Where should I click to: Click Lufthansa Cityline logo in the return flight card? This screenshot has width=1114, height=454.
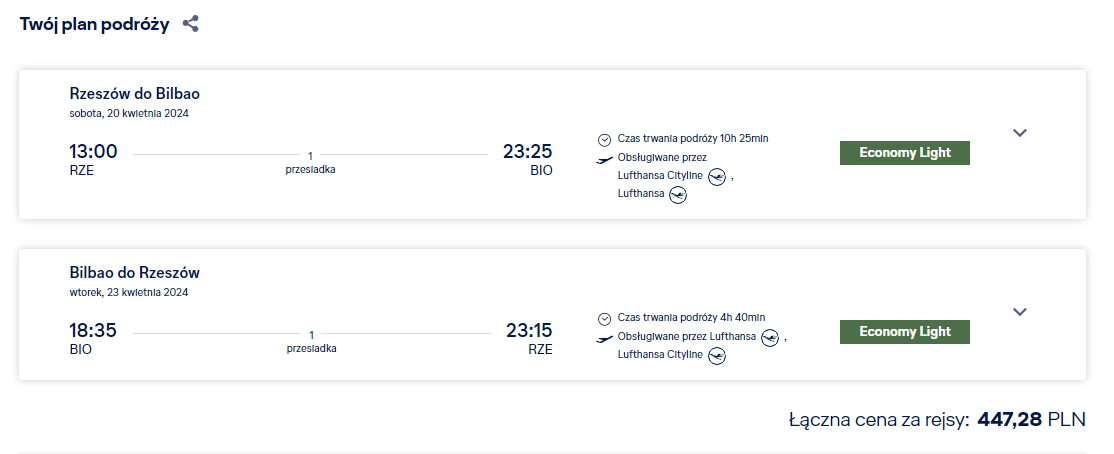pos(716,356)
